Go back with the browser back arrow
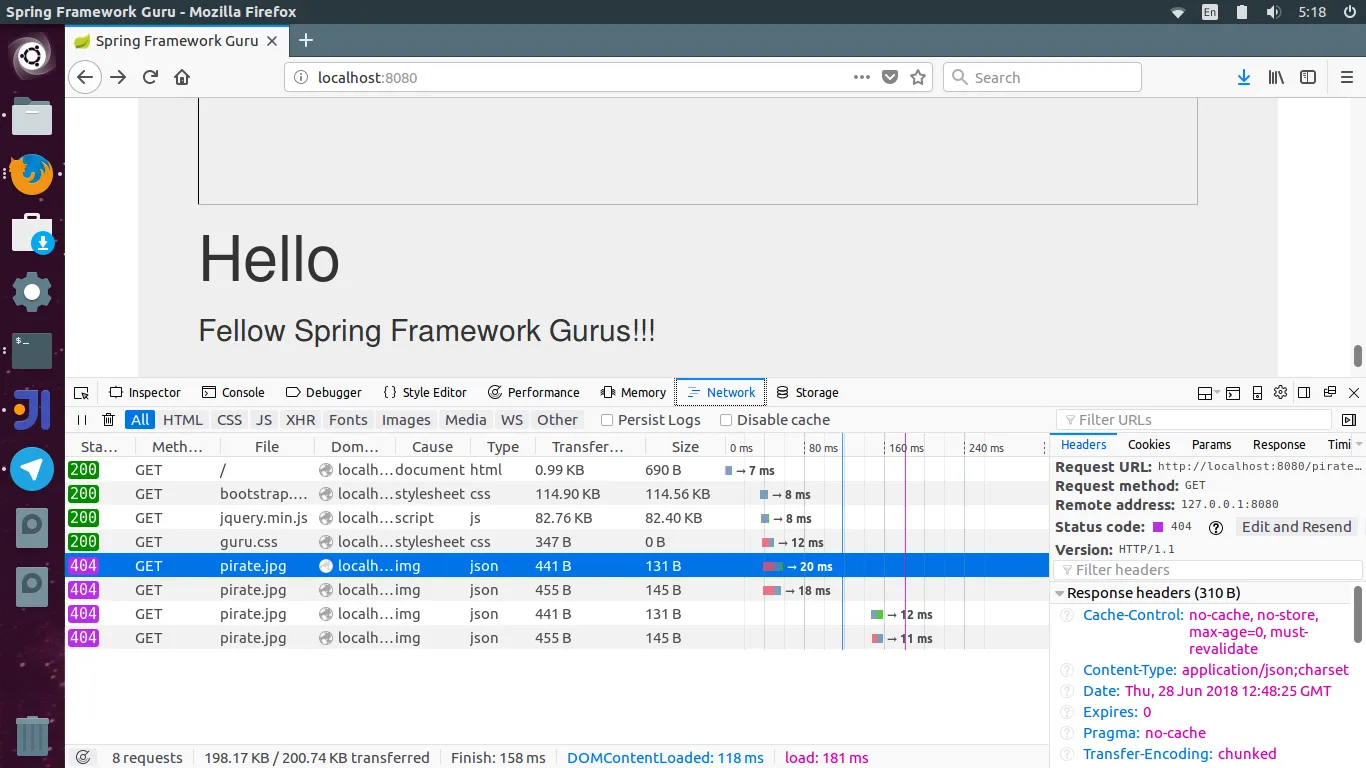The width and height of the screenshot is (1366, 768). click(x=85, y=77)
